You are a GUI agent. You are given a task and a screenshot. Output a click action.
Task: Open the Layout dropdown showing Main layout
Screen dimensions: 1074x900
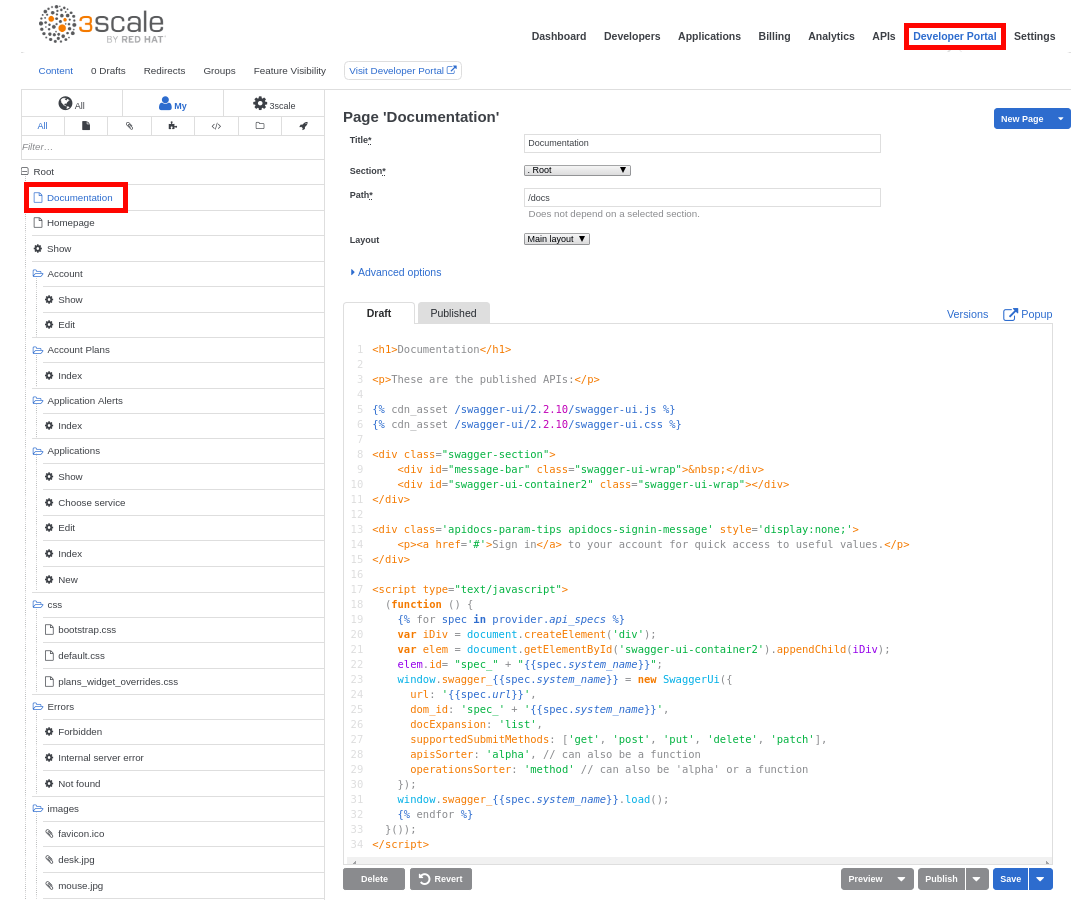tap(556, 238)
